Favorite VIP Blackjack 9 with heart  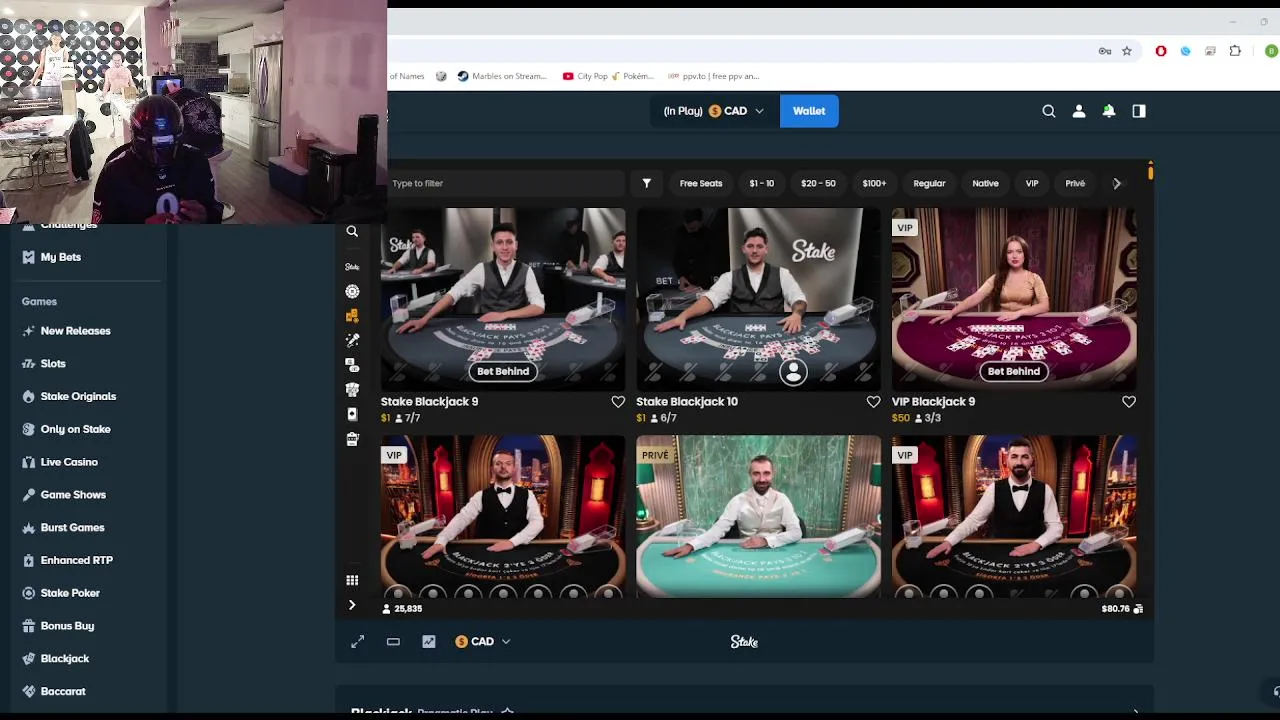click(1129, 402)
